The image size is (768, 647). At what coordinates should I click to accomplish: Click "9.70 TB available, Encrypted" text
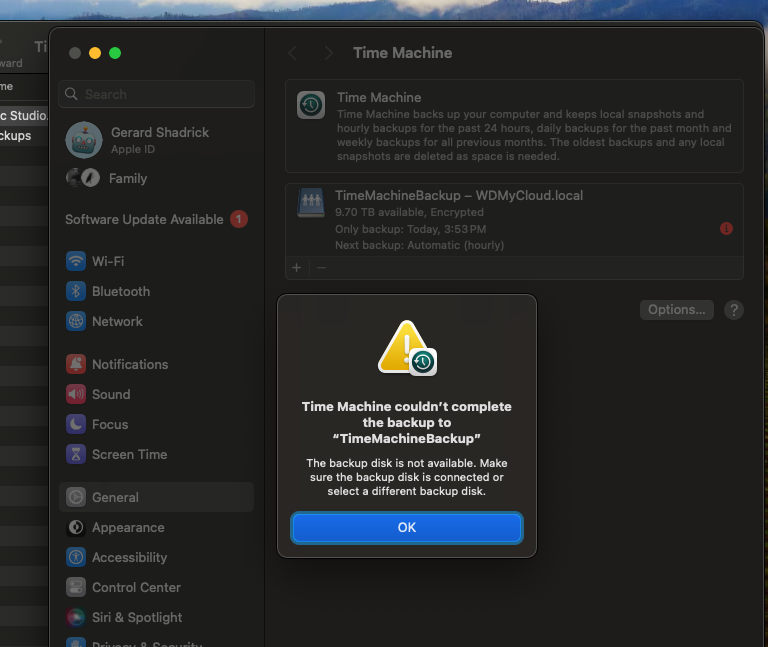point(409,212)
